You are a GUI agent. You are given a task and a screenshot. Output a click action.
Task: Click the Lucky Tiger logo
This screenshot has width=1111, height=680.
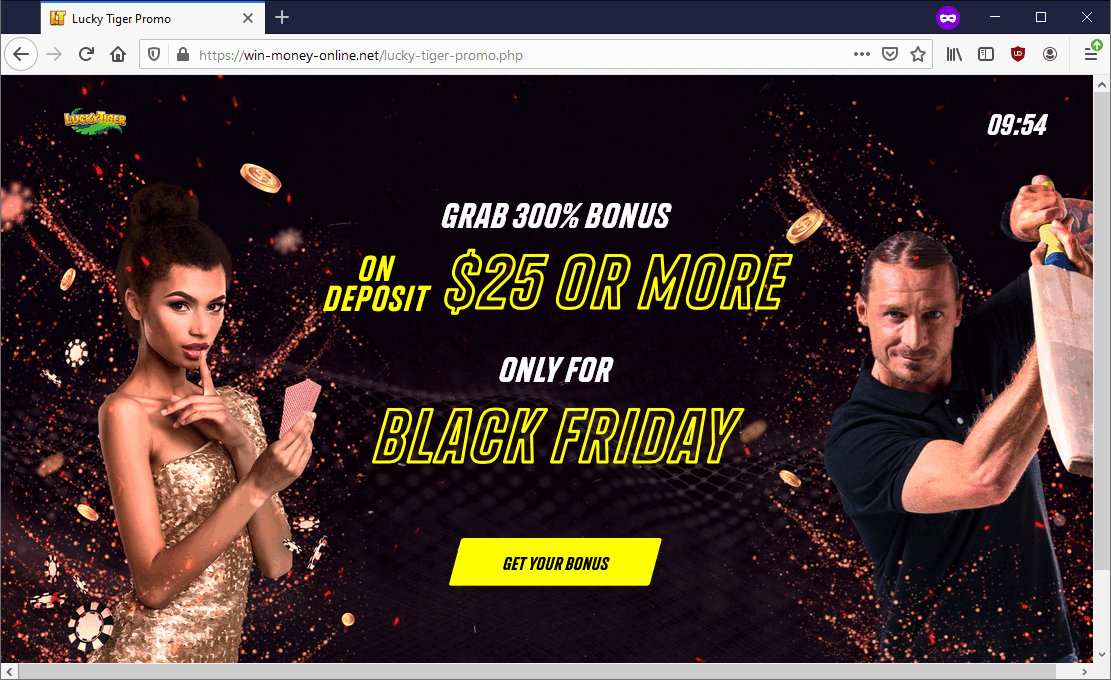click(95, 120)
